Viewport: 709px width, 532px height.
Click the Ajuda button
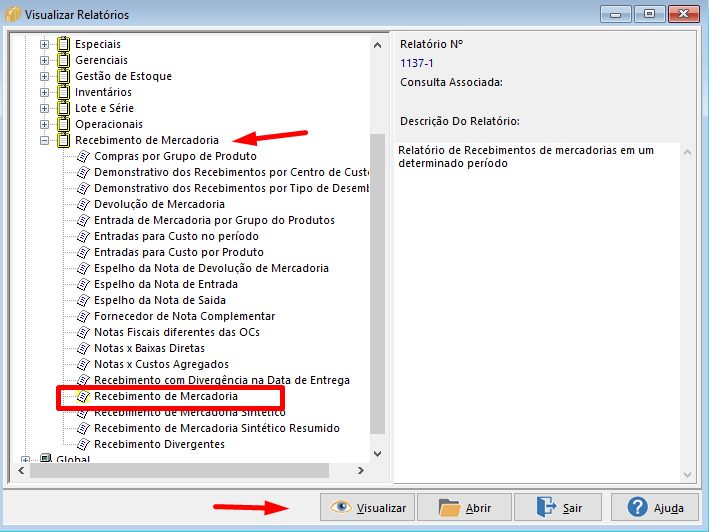pyautogui.click(x=655, y=507)
